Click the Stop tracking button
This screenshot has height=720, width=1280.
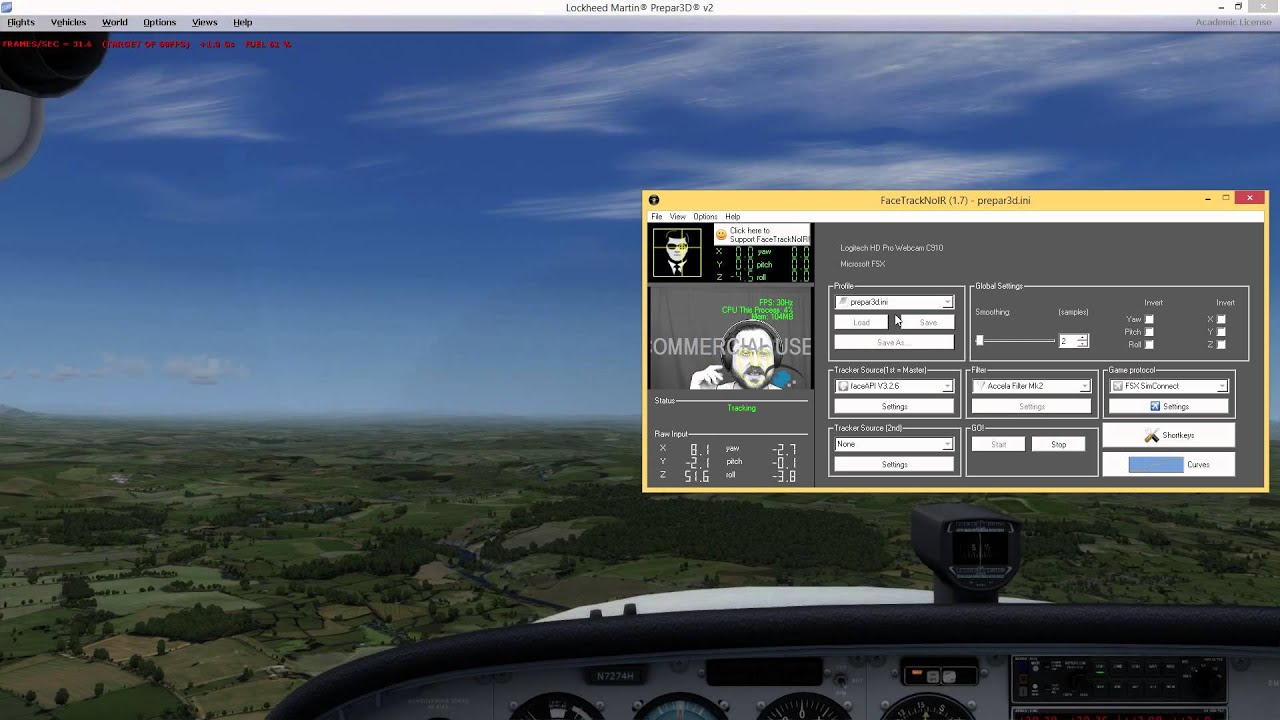click(1058, 444)
